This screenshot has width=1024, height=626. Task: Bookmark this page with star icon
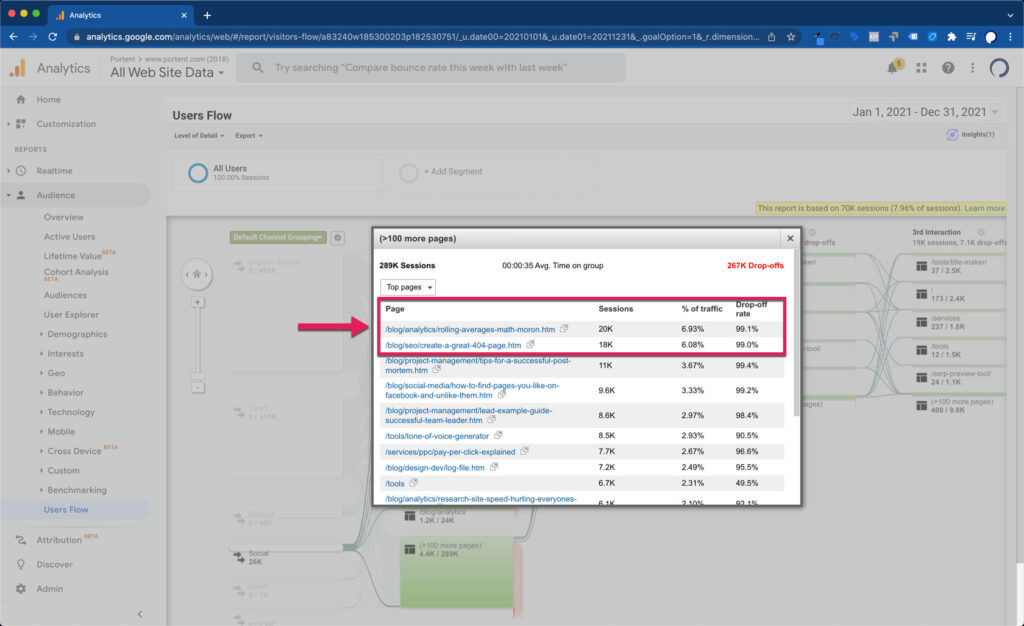791,37
